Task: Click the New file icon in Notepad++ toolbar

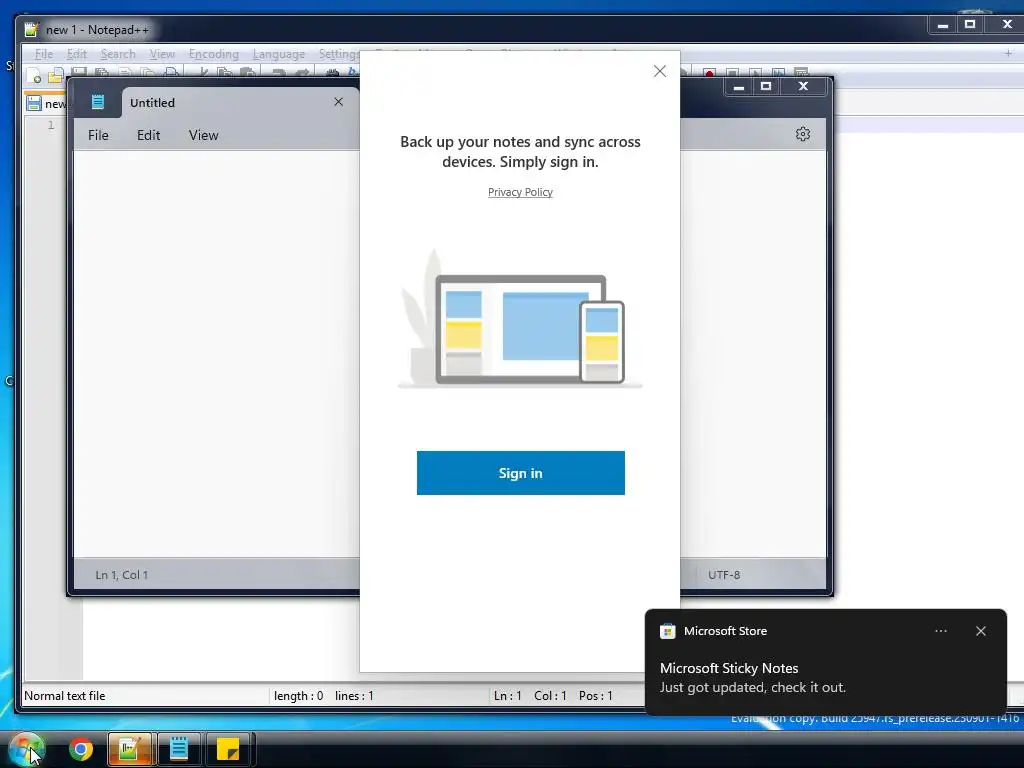Action: (35, 75)
